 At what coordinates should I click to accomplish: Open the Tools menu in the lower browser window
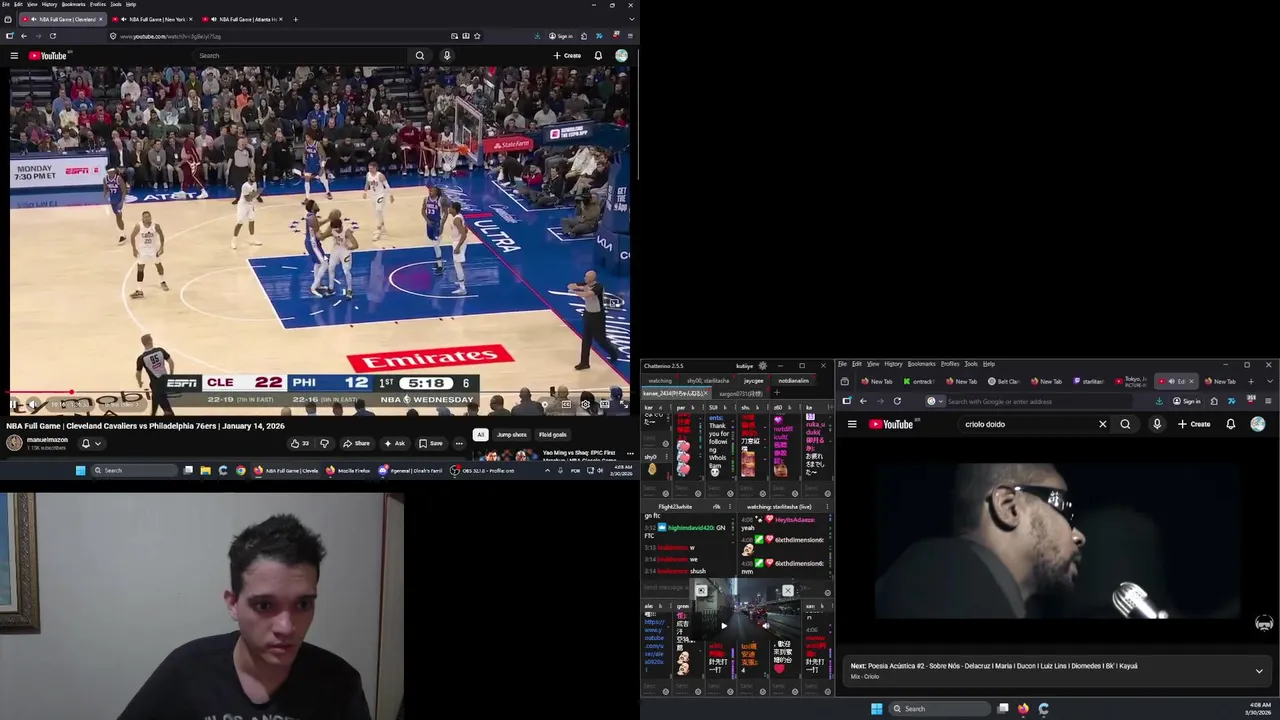[x=971, y=364]
